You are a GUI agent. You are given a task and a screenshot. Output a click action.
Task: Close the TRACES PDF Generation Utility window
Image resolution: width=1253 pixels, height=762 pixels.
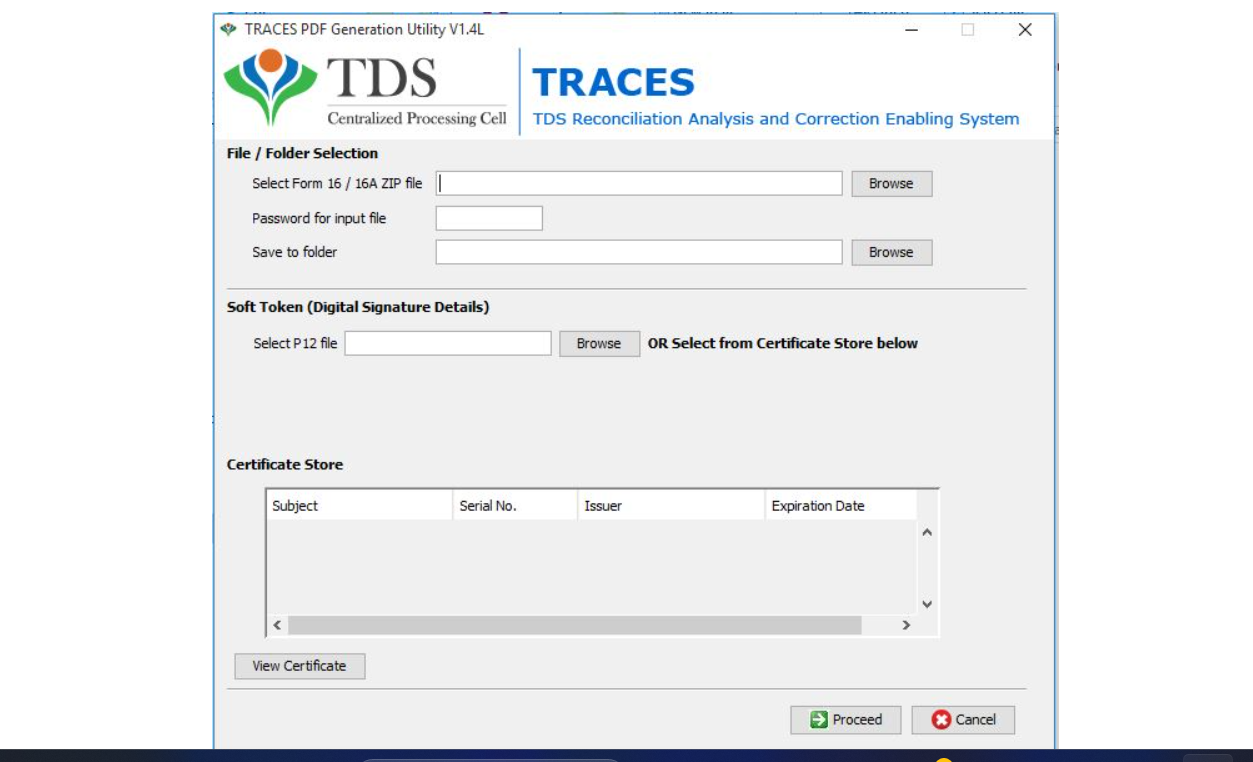click(x=1025, y=30)
